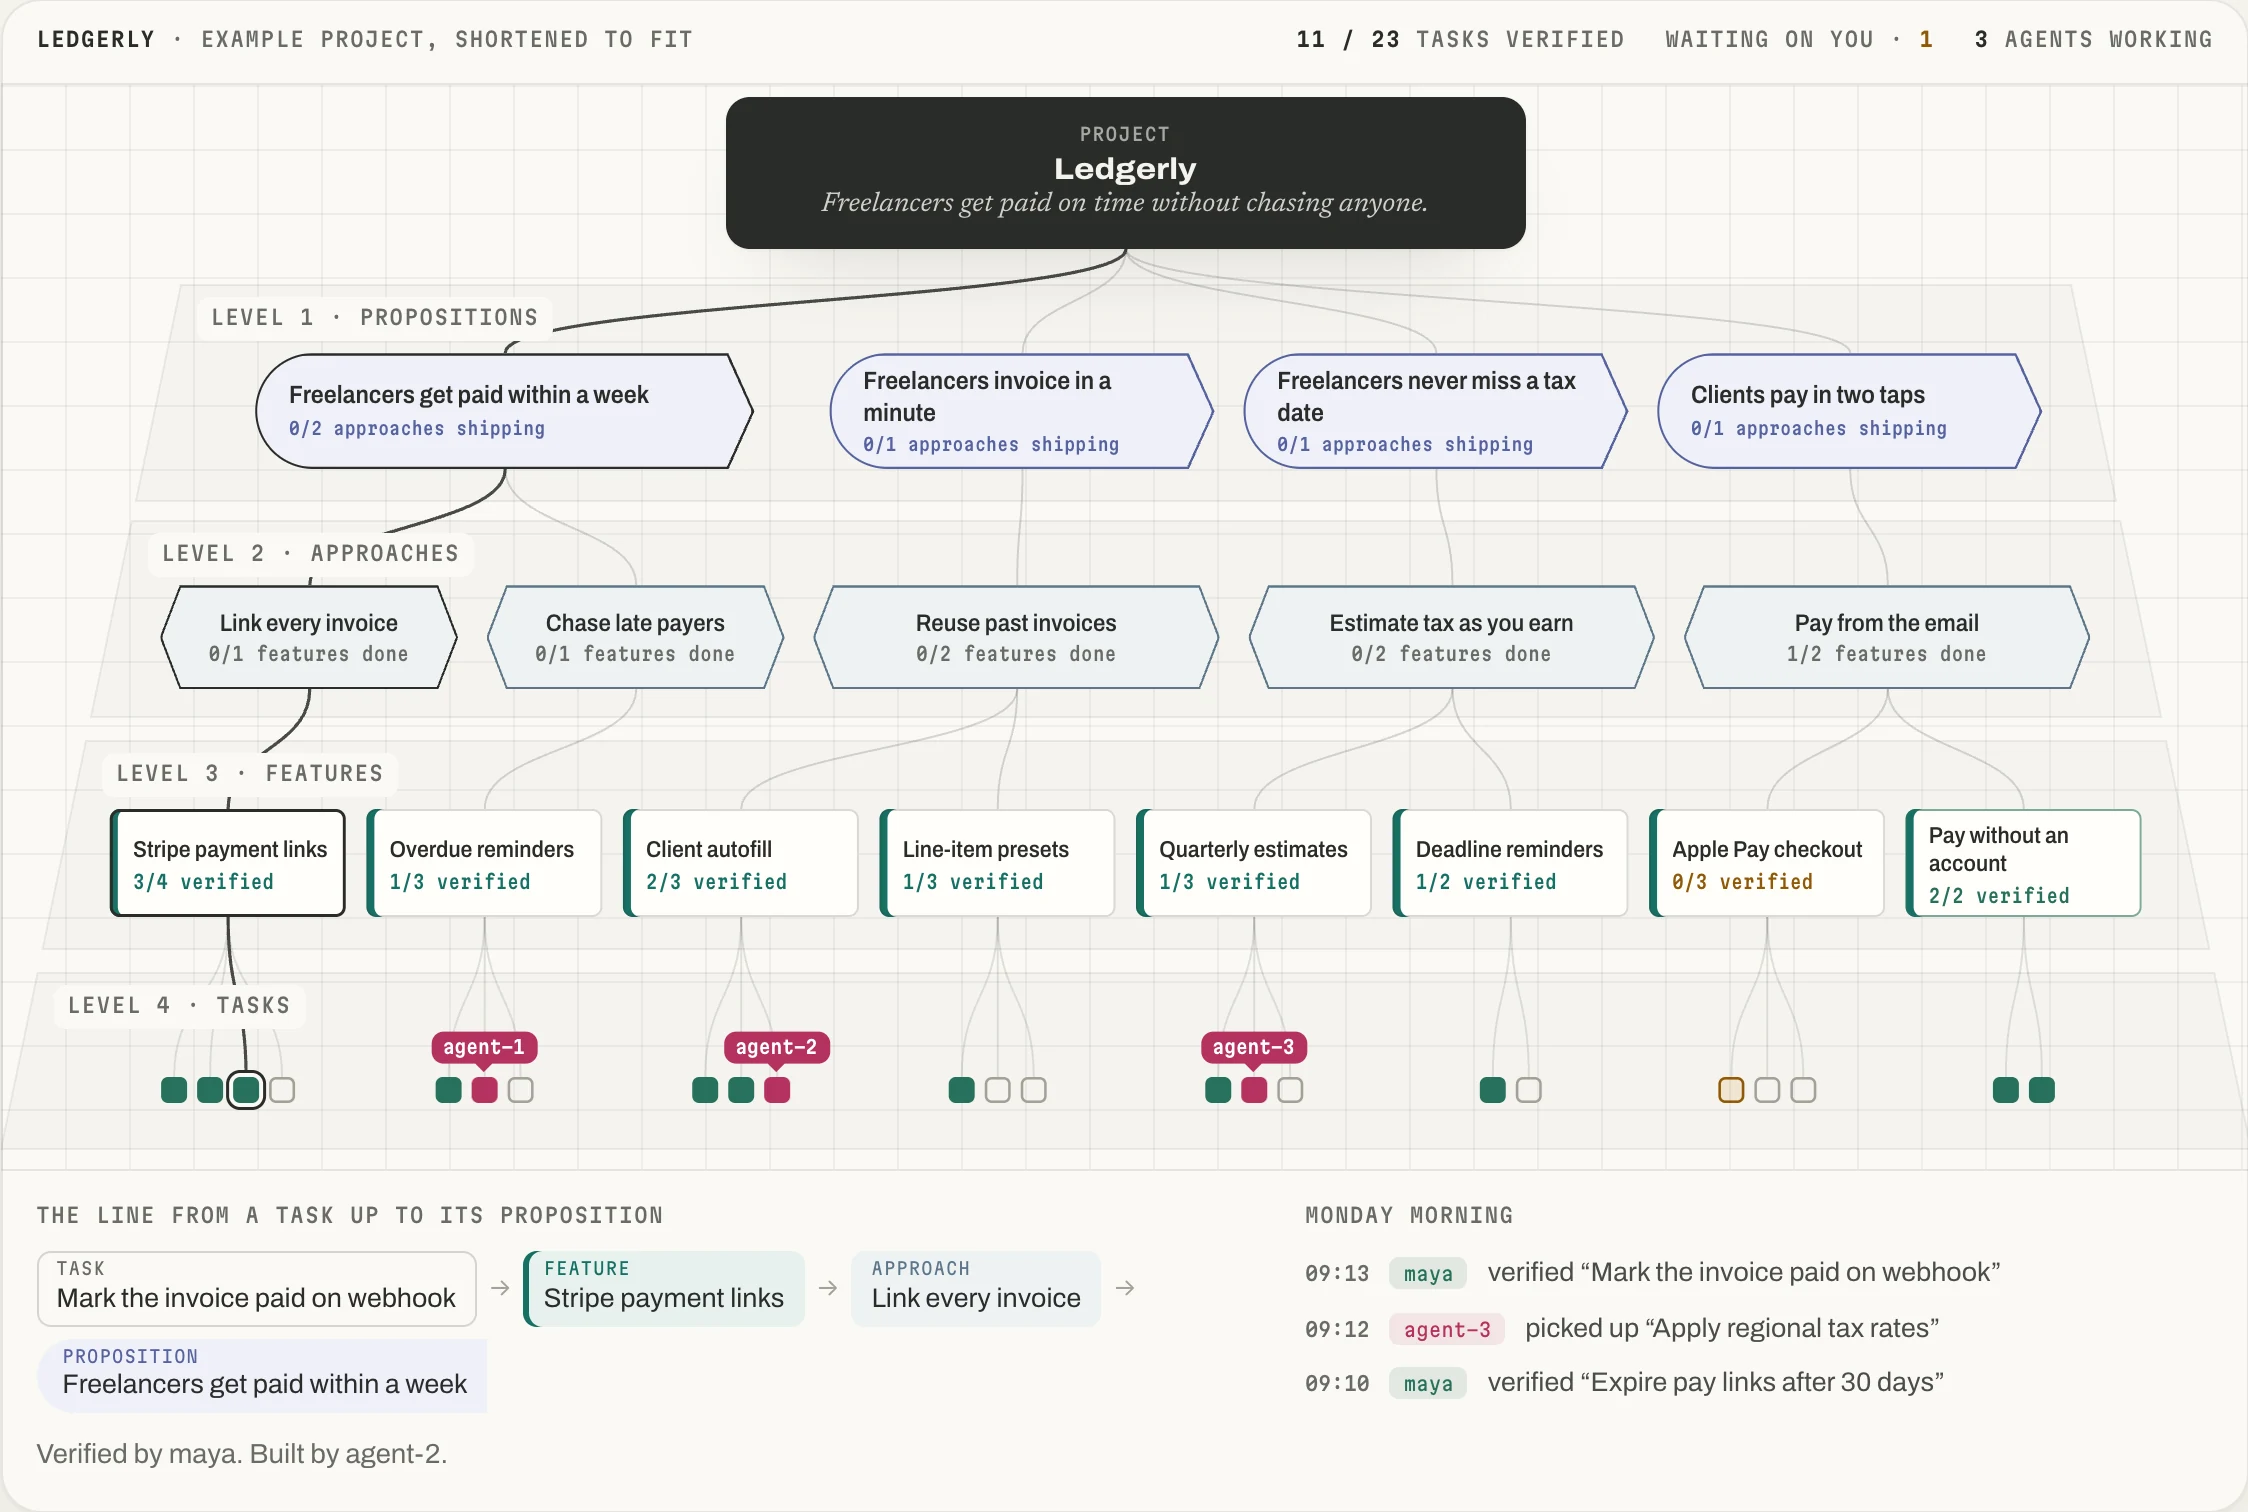
Task: Click the Stripe payment links feature breadcrumb chip
Action: click(x=664, y=1289)
